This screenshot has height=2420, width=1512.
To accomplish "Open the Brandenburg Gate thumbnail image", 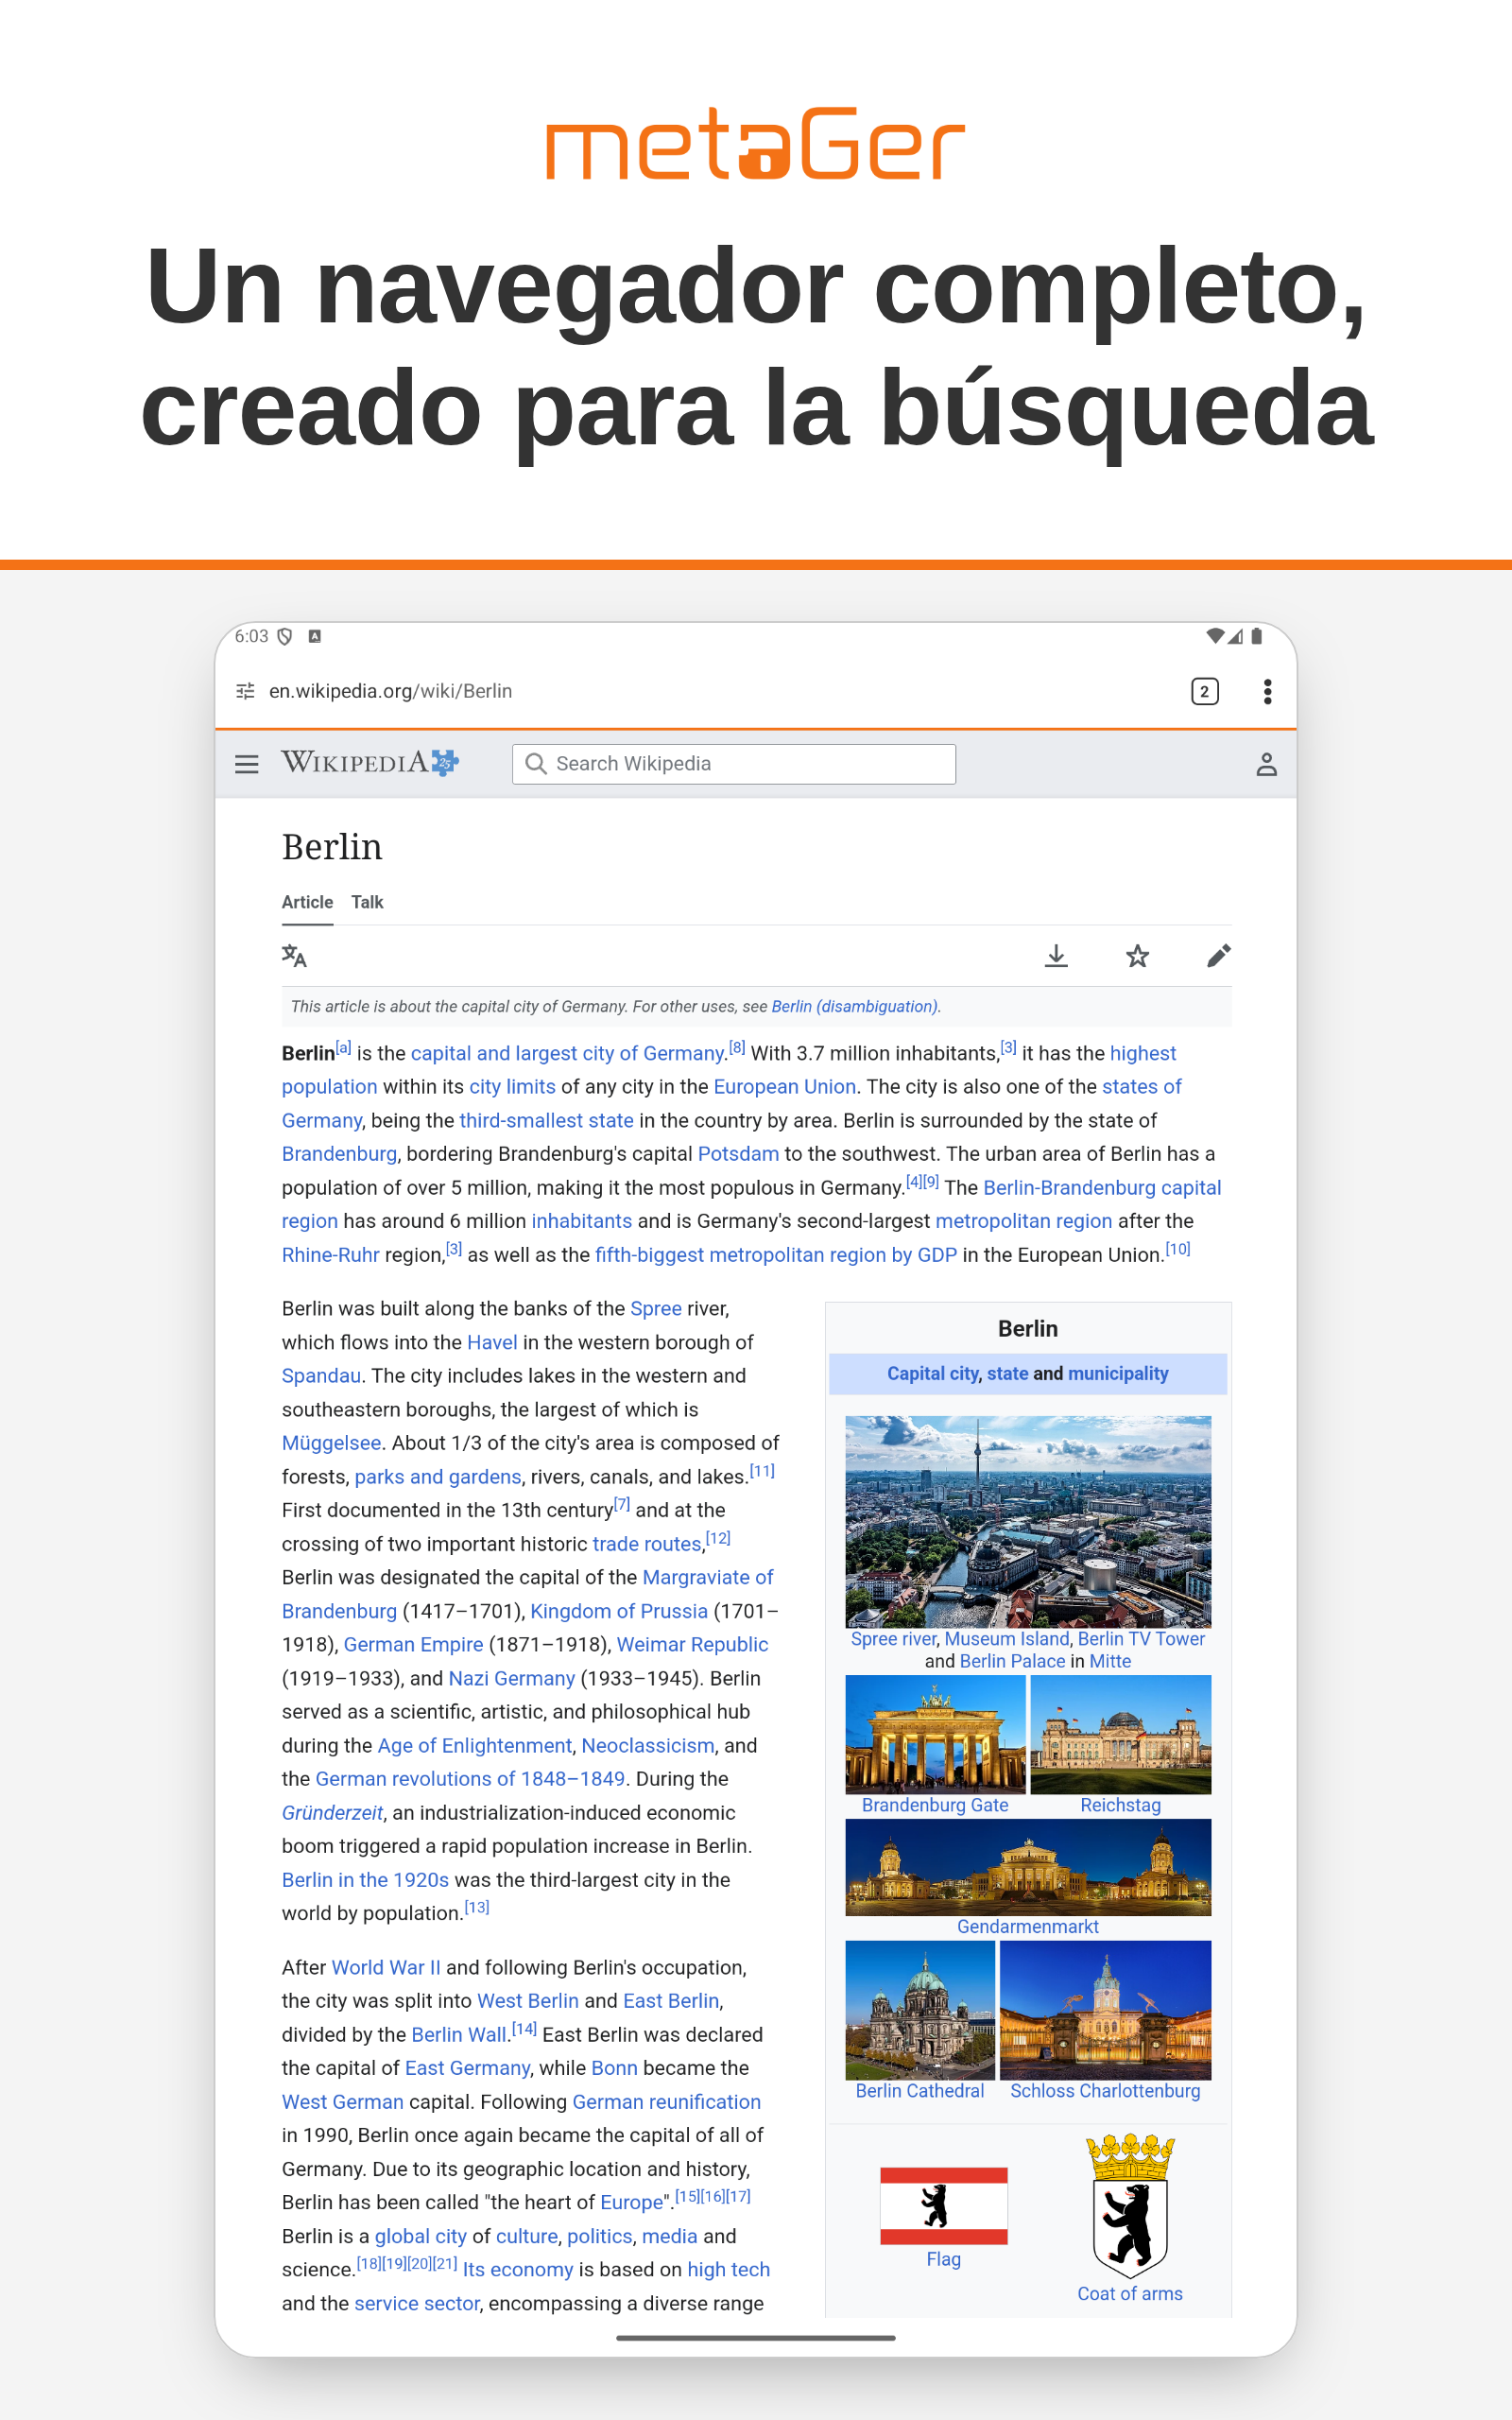I will [935, 1734].
